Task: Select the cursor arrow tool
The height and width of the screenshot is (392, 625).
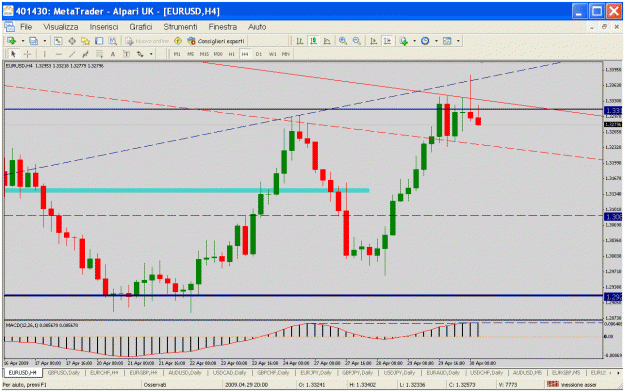Action: click(x=13, y=54)
